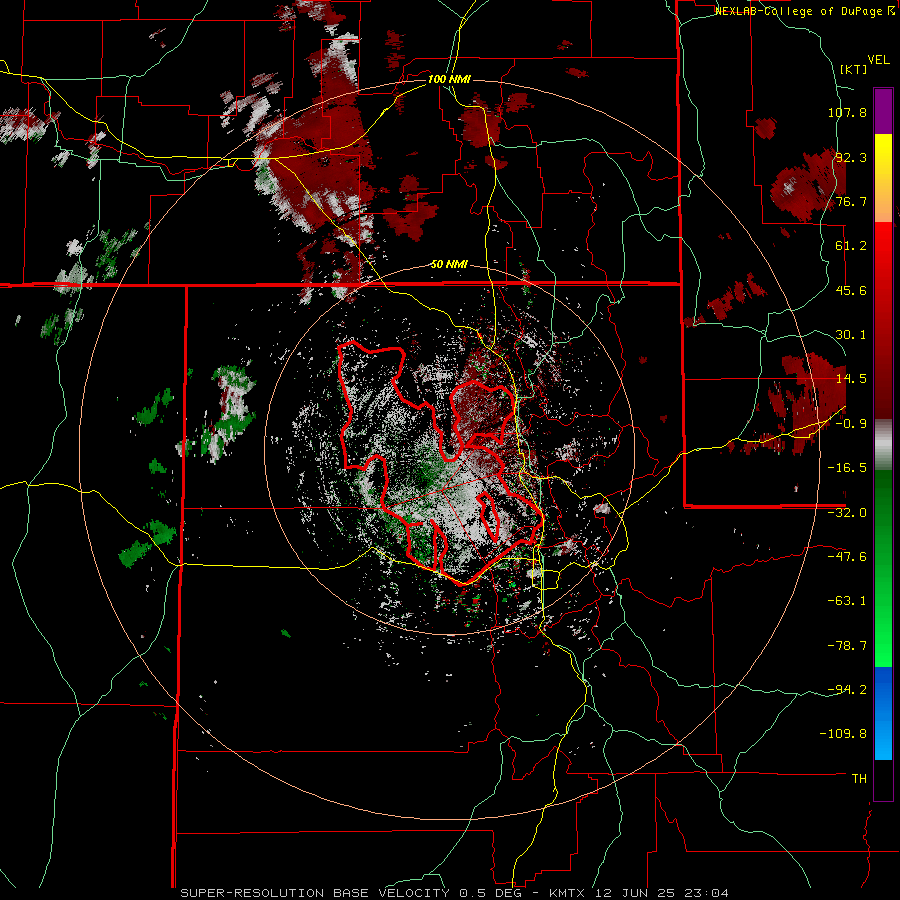
Task: Click the -16.5 scale value
Action: pyautogui.click(x=847, y=468)
